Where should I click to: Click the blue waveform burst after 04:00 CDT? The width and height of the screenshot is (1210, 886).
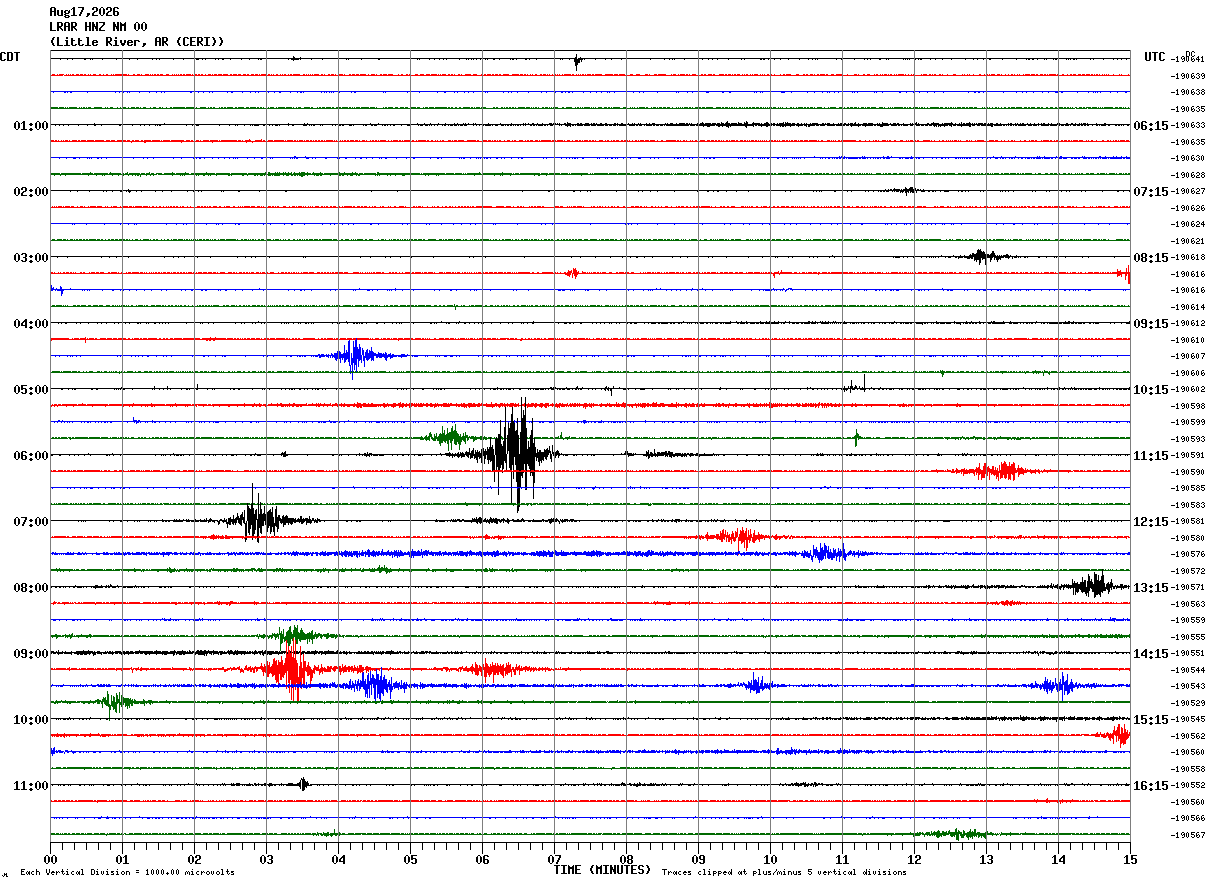pyautogui.click(x=354, y=356)
